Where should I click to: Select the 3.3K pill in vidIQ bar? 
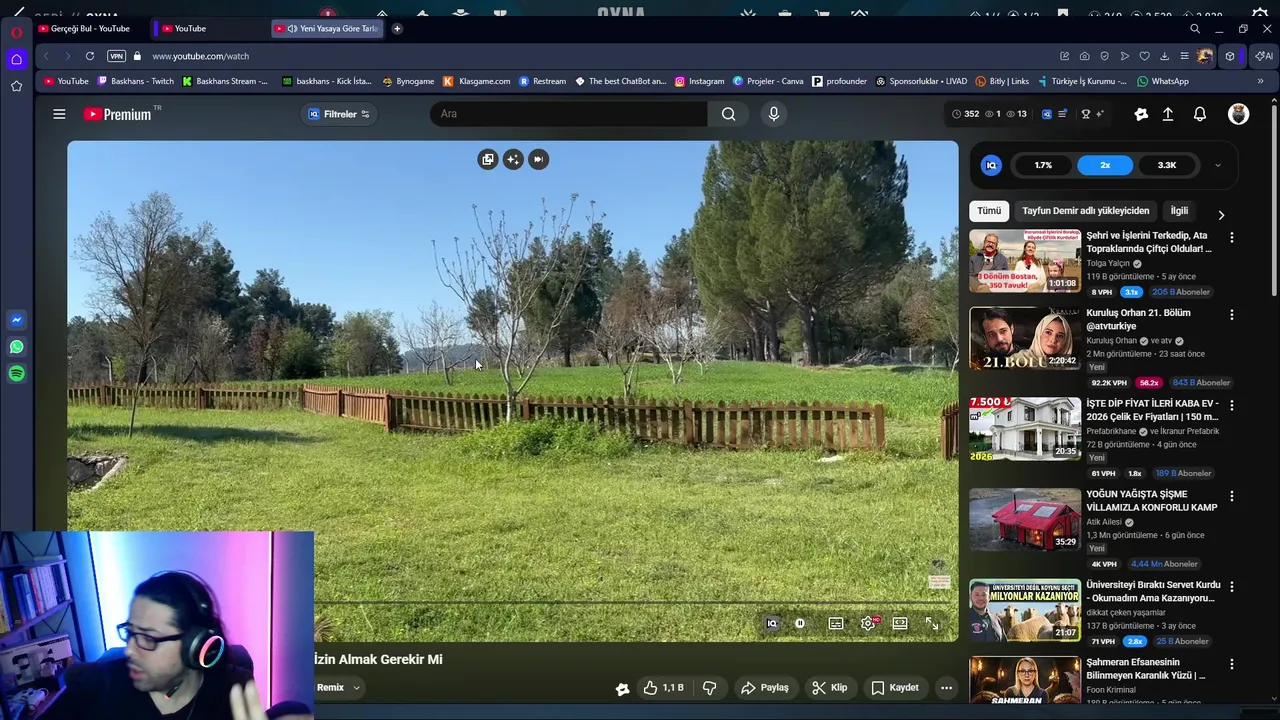[1167, 165]
